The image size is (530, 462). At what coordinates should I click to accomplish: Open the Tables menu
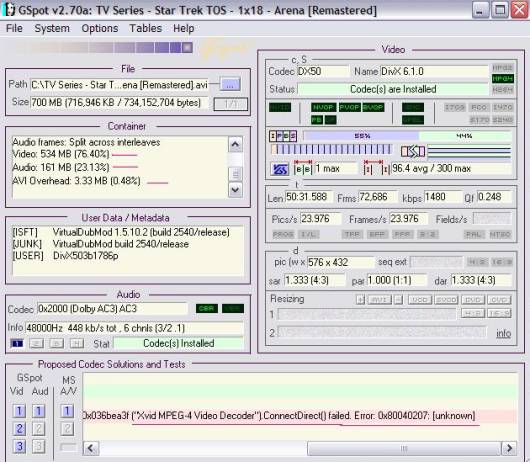(146, 28)
